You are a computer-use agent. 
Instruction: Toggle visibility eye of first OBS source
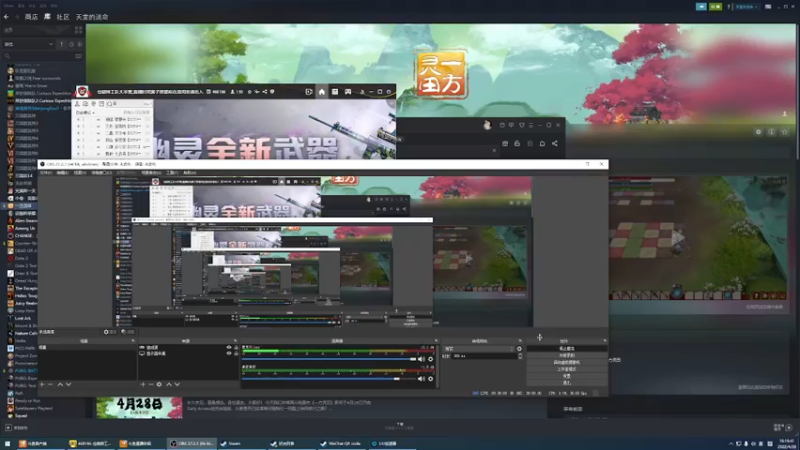[229, 347]
